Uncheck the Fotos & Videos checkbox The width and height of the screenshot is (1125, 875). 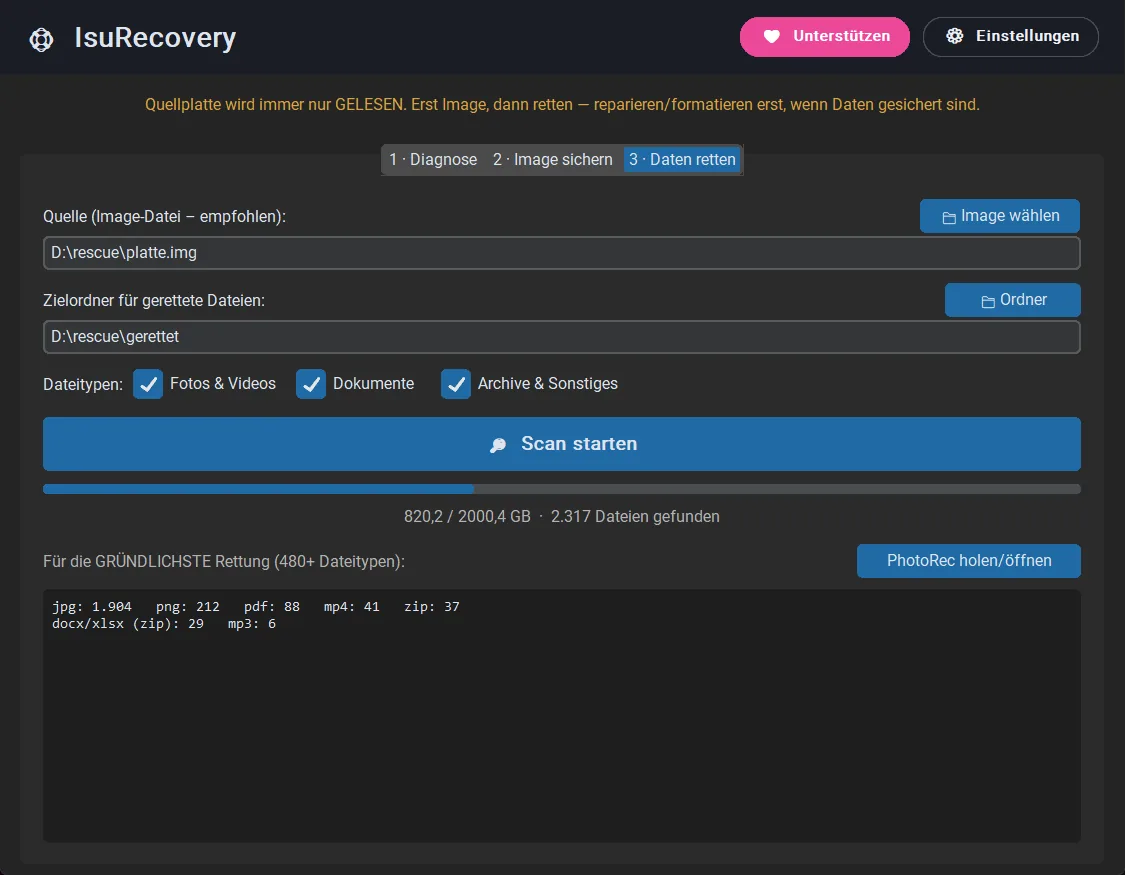tap(148, 384)
